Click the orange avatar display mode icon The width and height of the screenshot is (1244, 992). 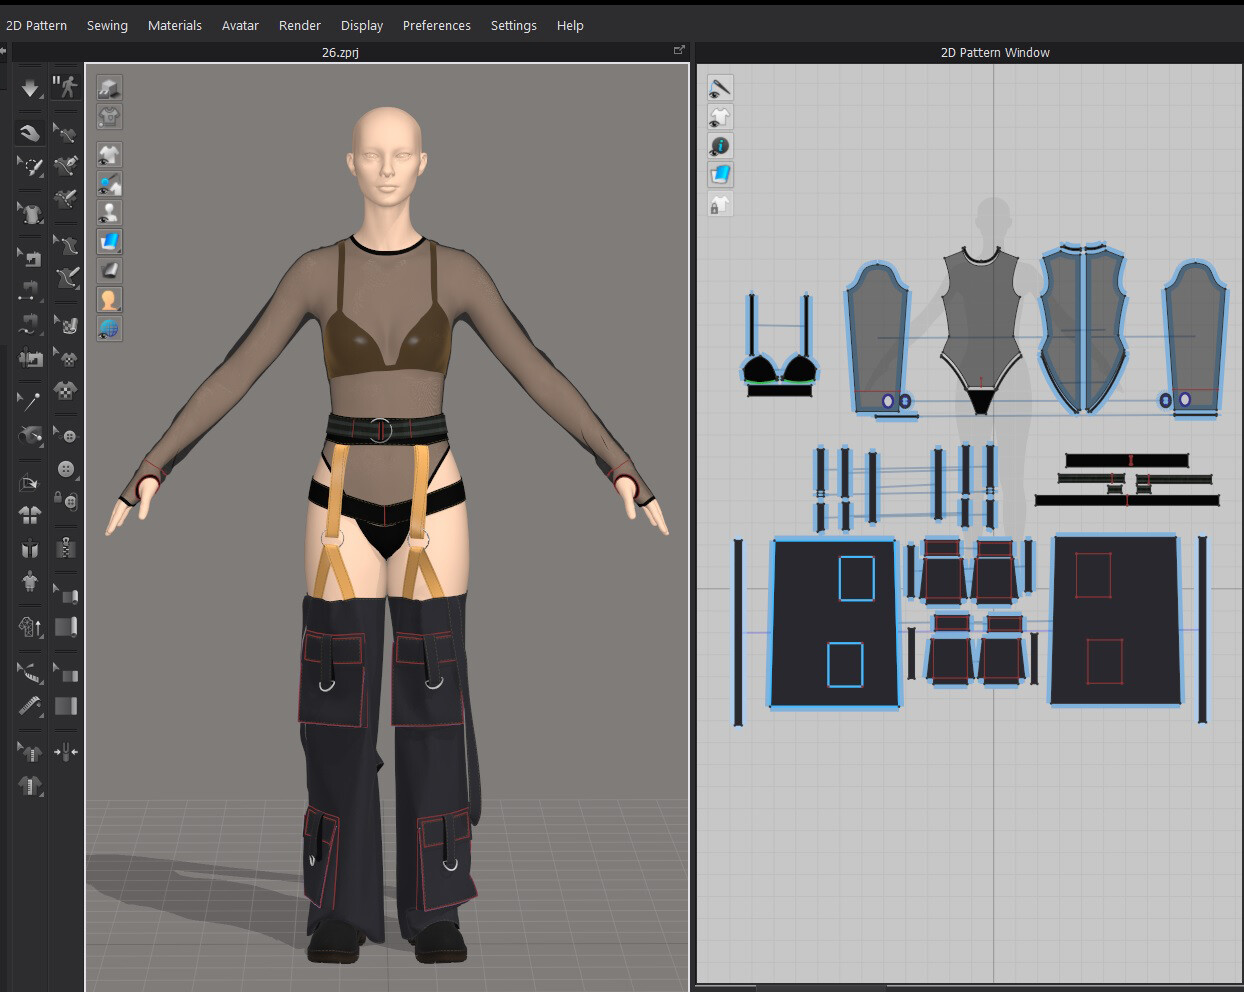coord(109,298)
